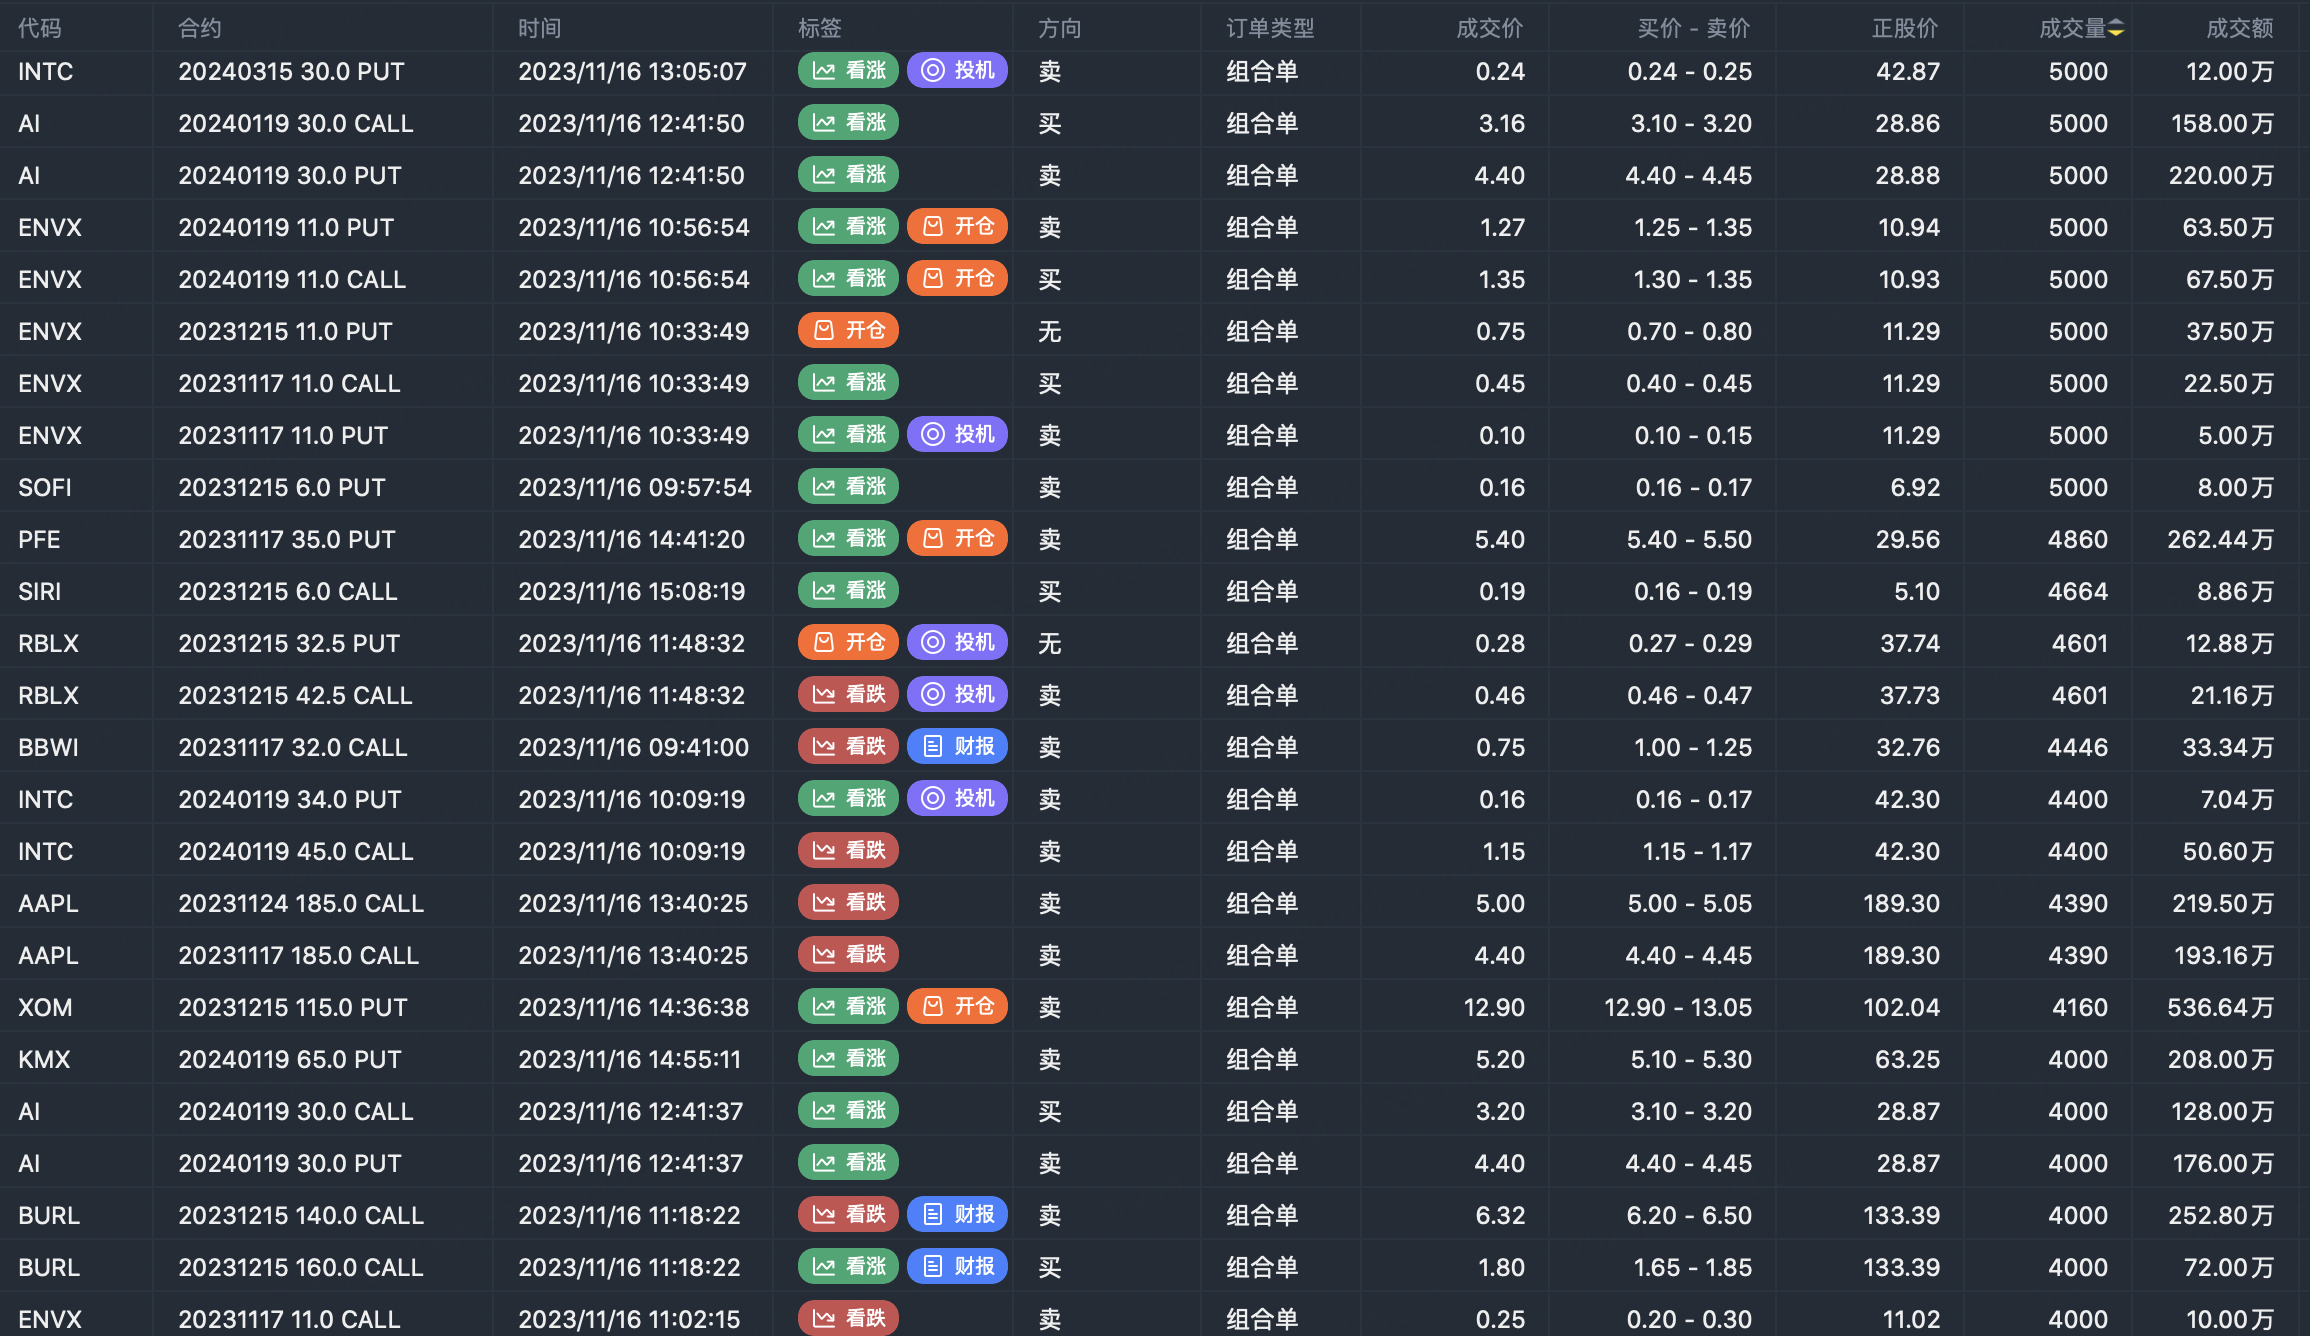Click the 开仓 tag on PFE 35.0 PUT row
The width and height of the screenshot is (2310, 1336).
point(958,538)
